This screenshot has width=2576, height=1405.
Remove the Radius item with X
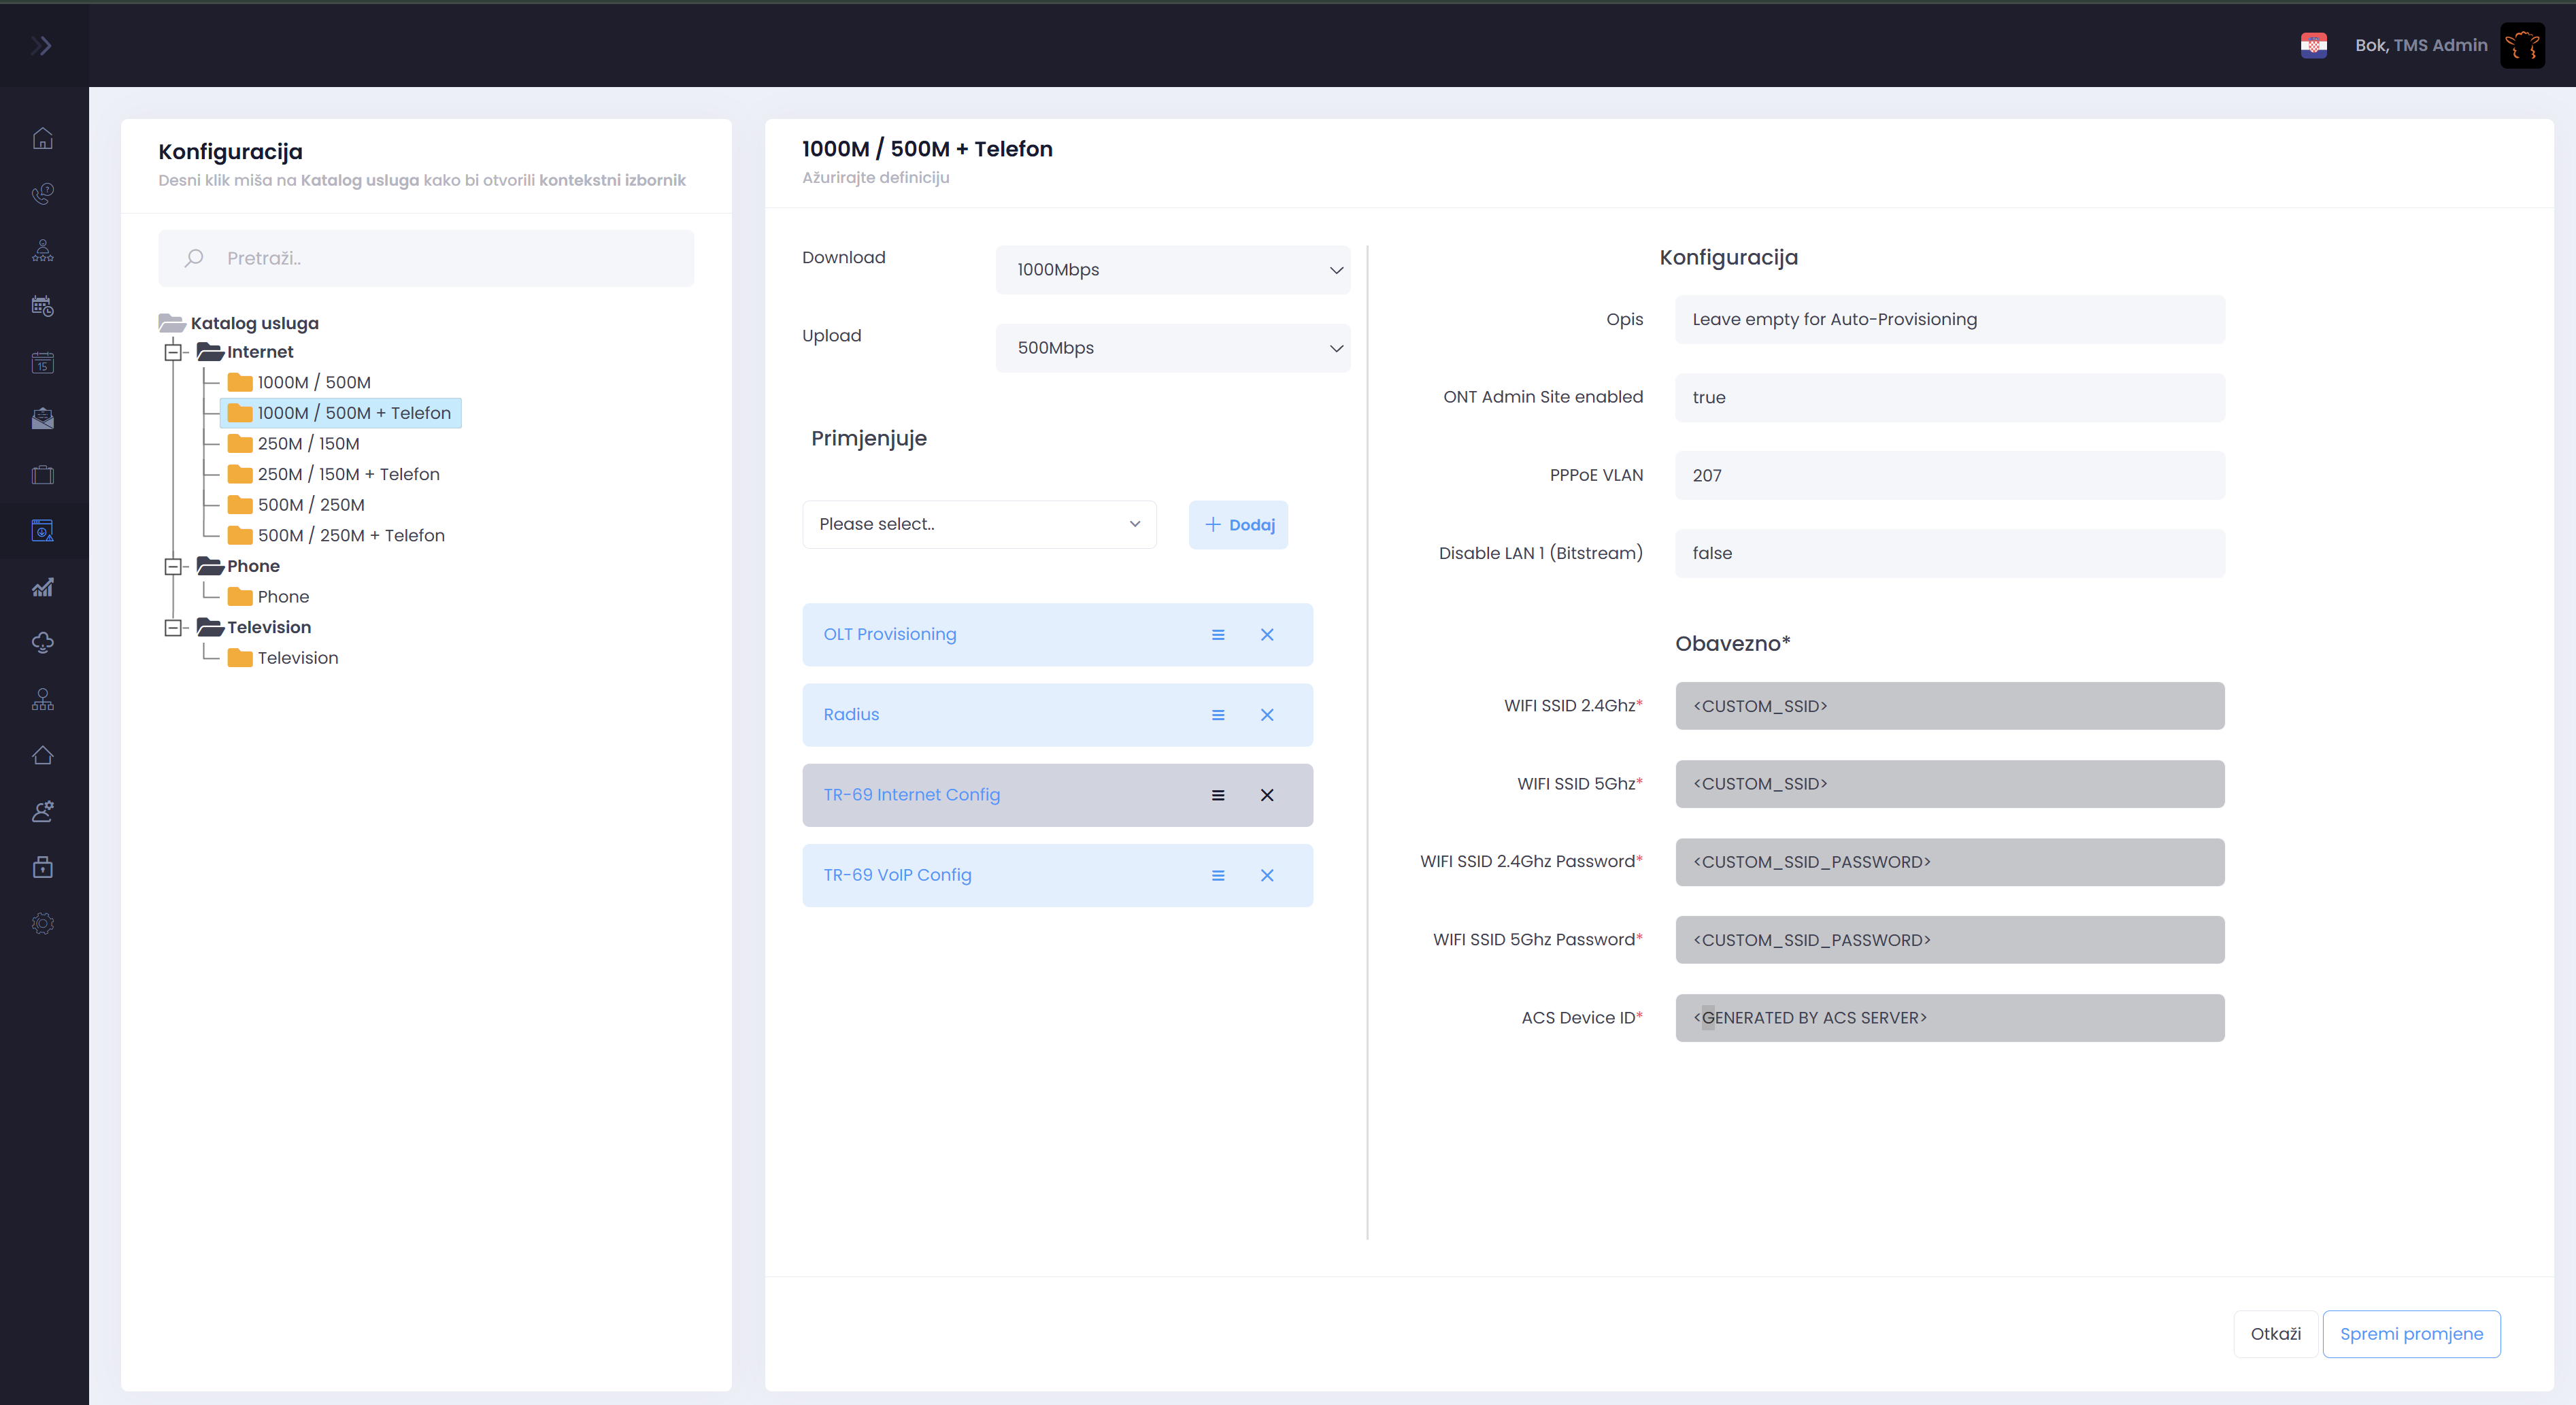[x=1266, y=715]
